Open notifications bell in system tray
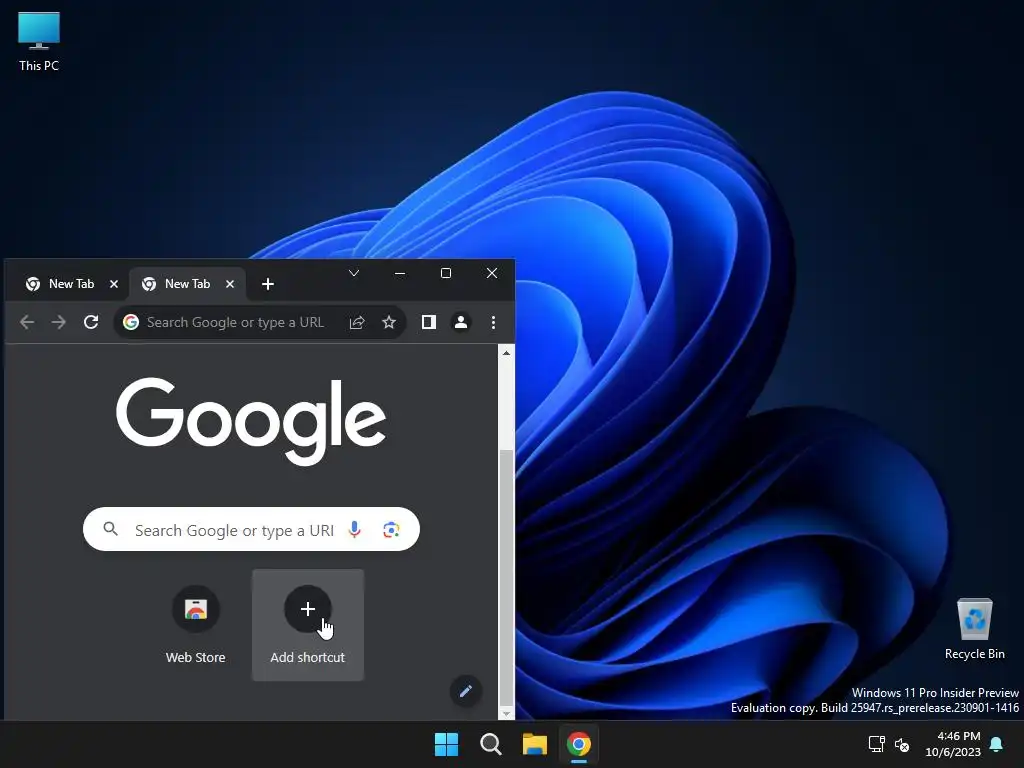This screenshot has height=768, width=1024. 997,744
